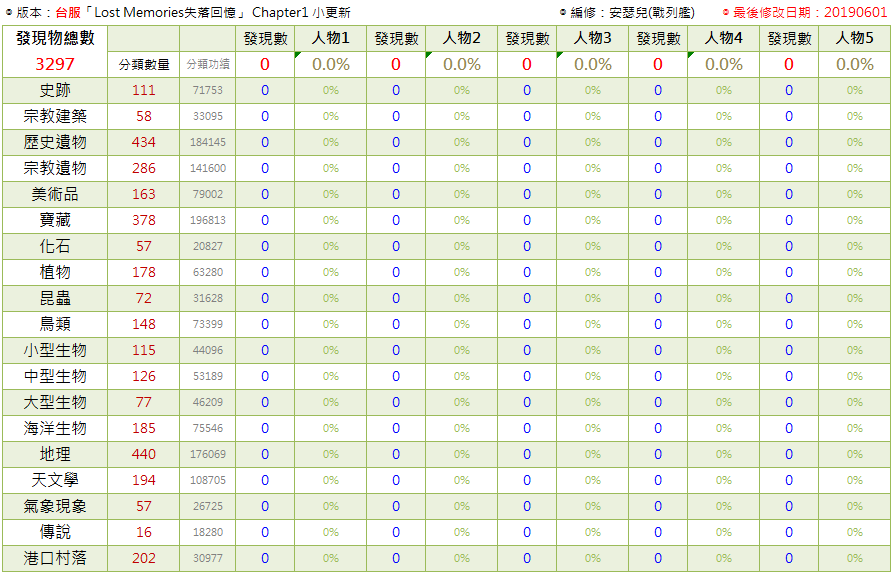Click the merit value 184145
The height and width of the screenshot is (574, 893).
point(208,142)
